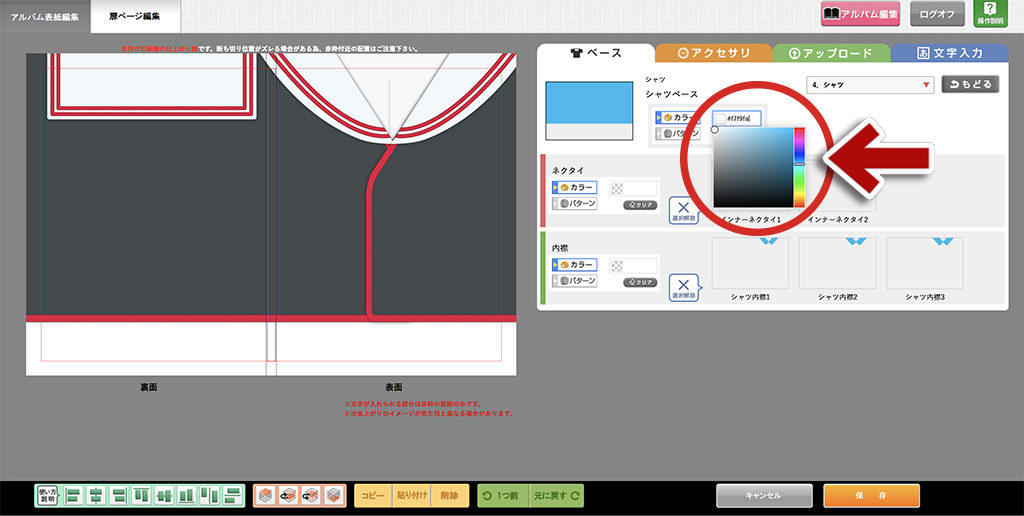Clear 内襟 color with クリア button
Viewport: 1024px width, 516px height.
[640, 282]
